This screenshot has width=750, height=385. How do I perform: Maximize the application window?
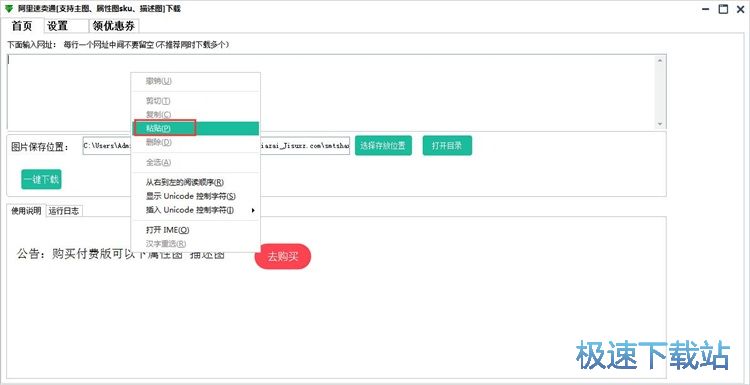723,9
